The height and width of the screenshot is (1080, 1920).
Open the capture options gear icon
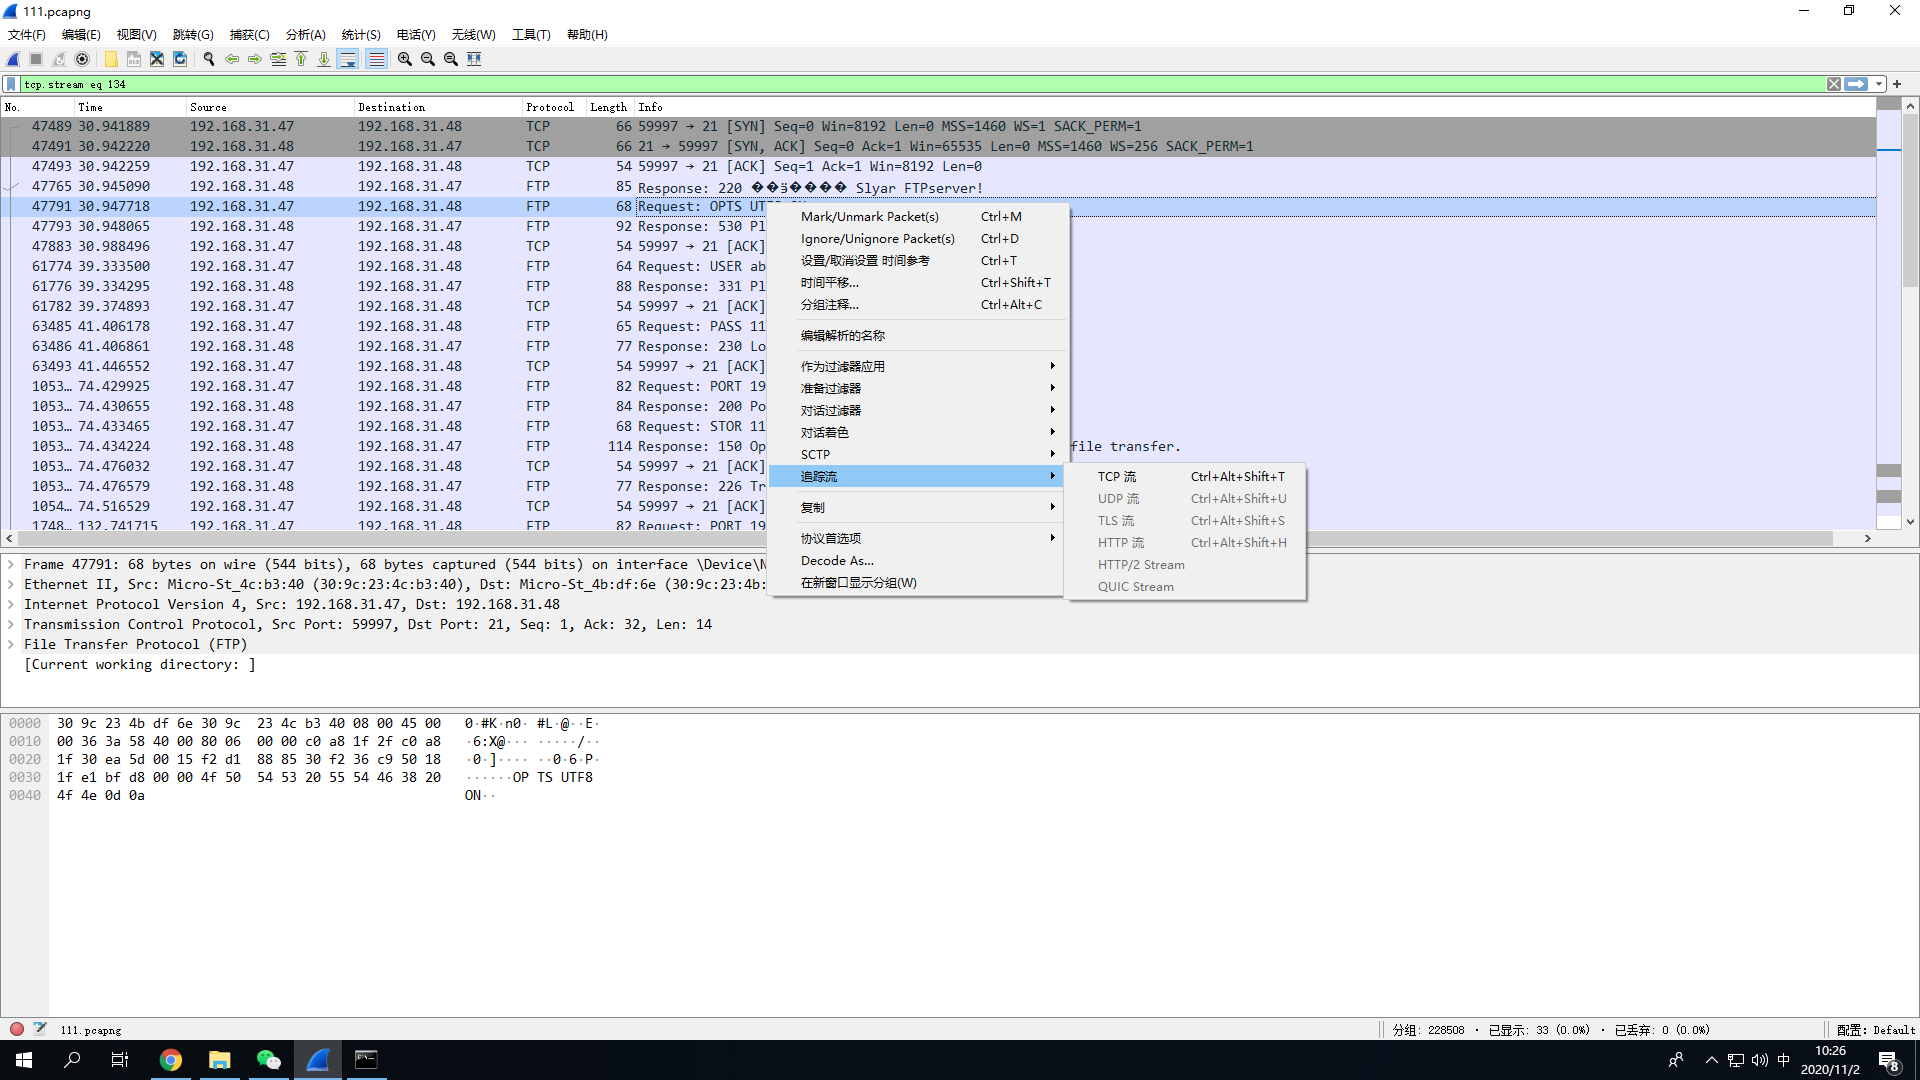(82, 59)
